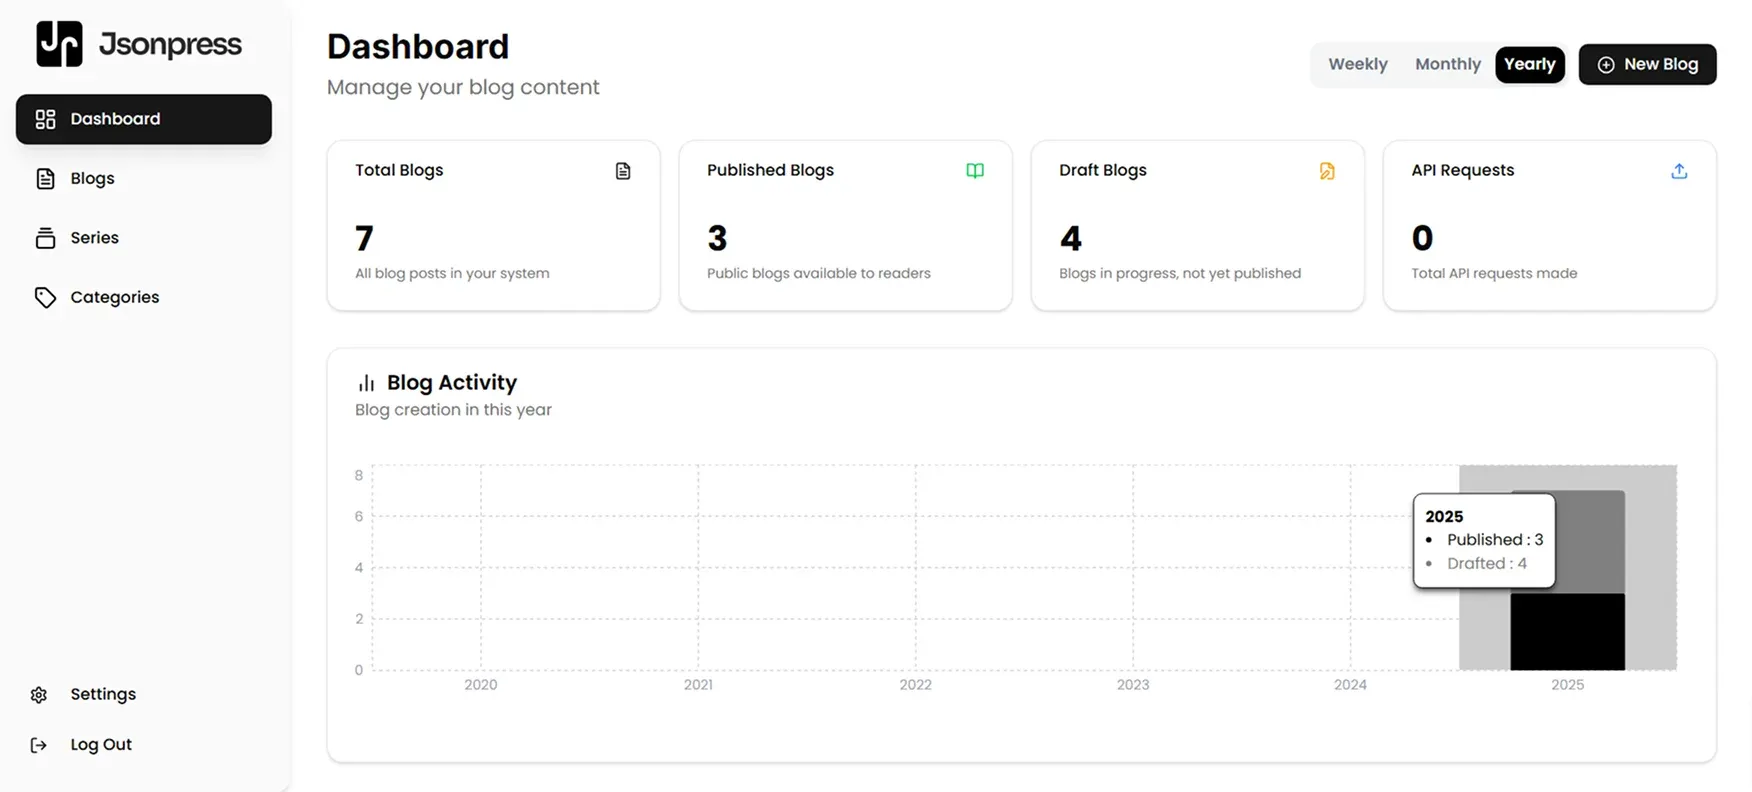Click the Jsonpress brand name

point(170,45)
